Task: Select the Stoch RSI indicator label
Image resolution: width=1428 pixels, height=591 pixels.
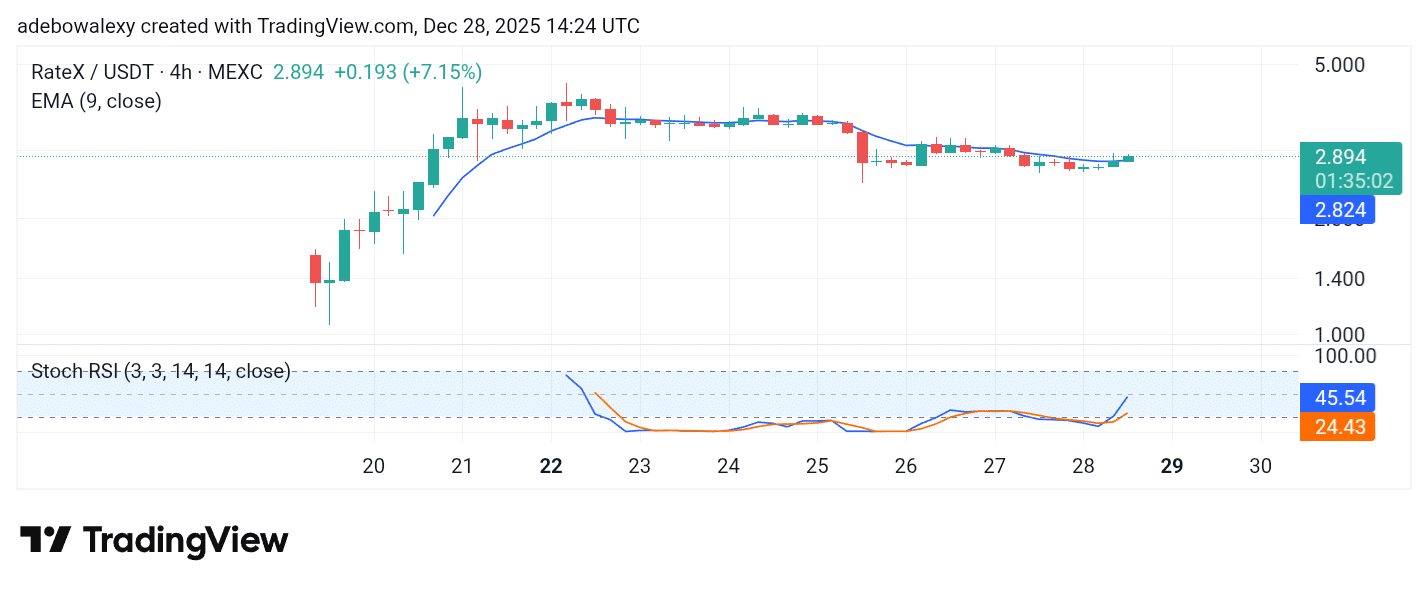Action: pyautogui.click(x=160, y=371)
